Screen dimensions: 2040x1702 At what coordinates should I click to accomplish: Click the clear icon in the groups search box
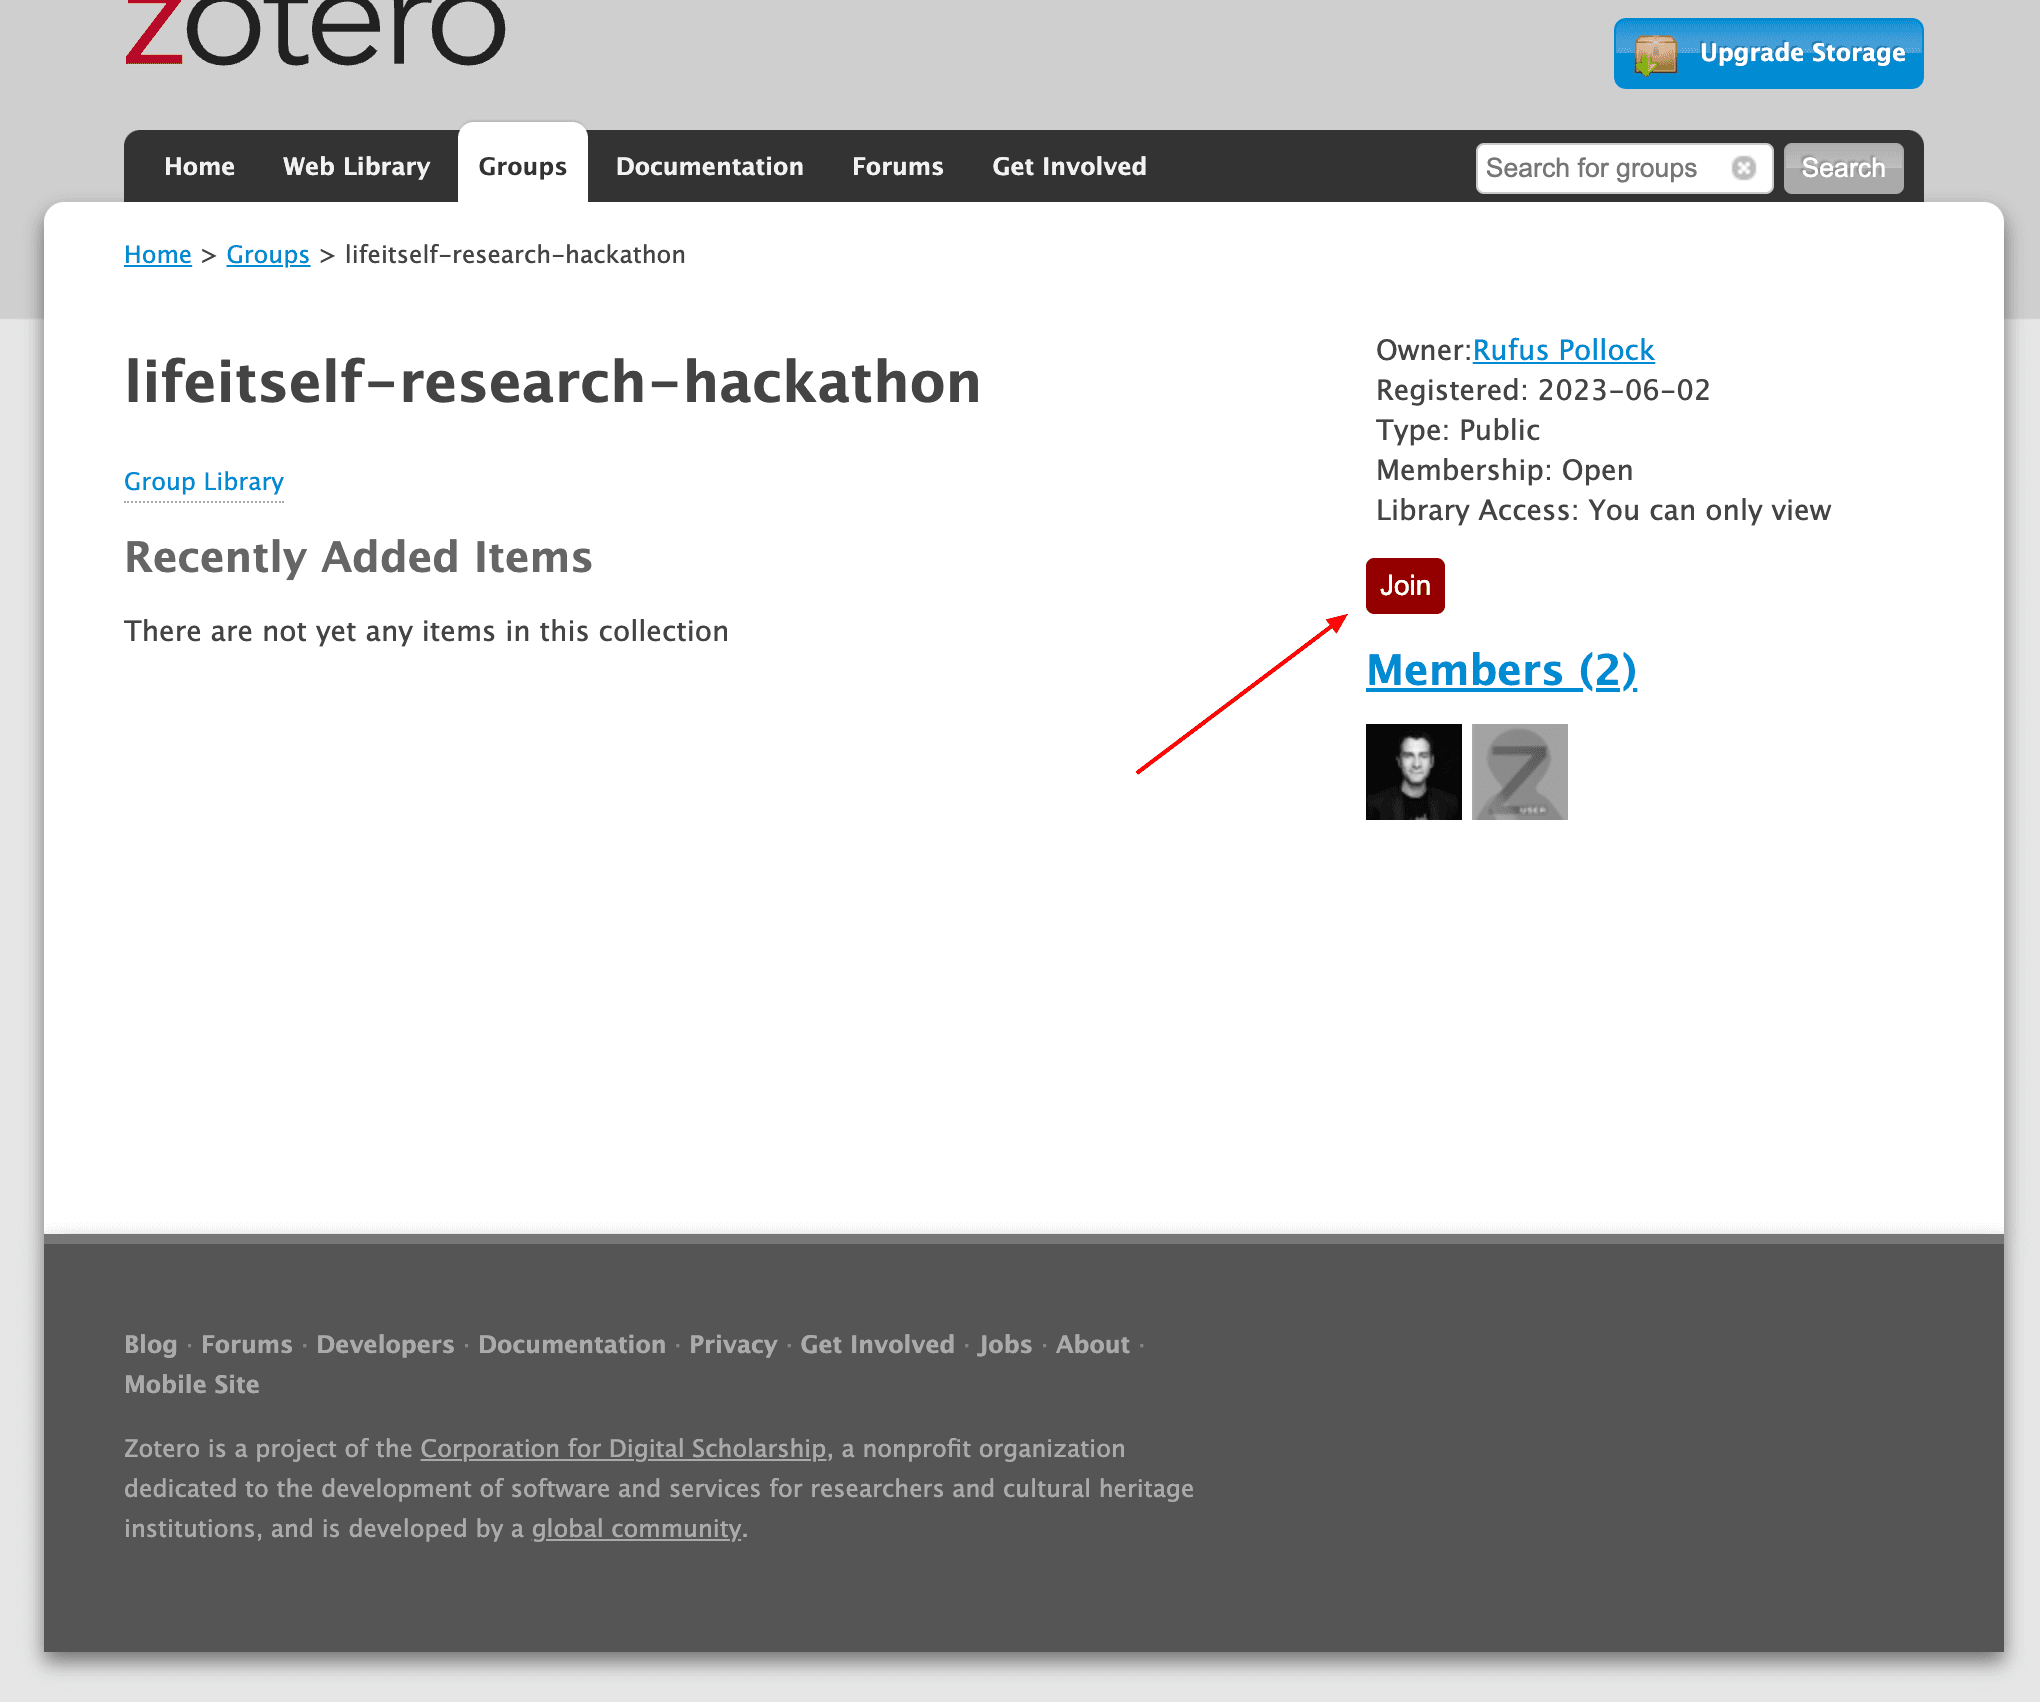pyautogui.click(x=1743, y=168)
